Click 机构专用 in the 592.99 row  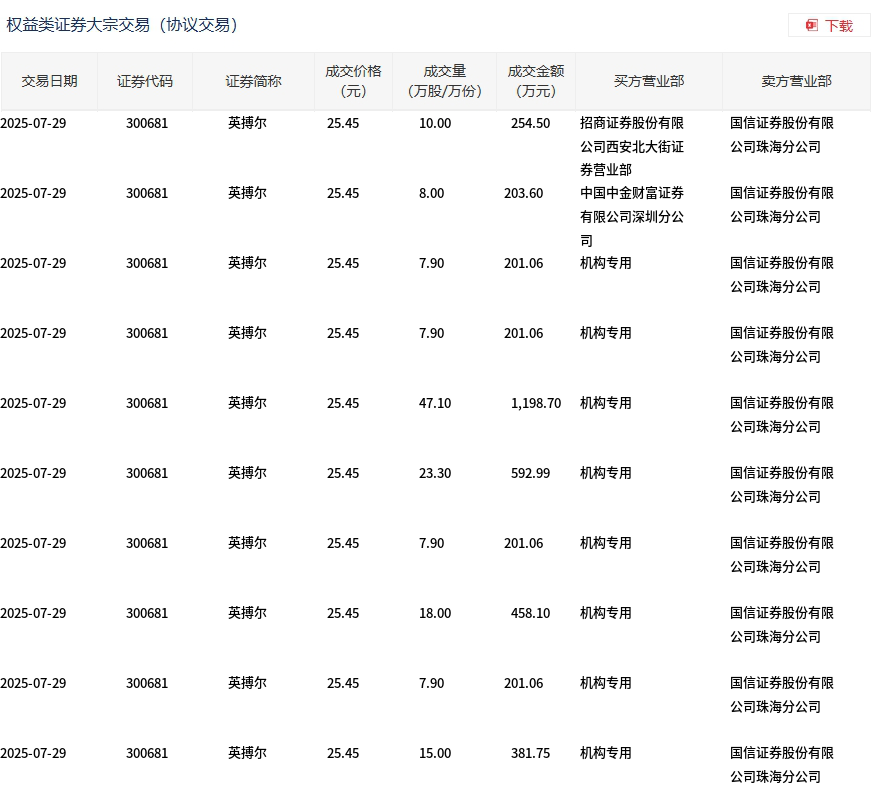(606, 473)
